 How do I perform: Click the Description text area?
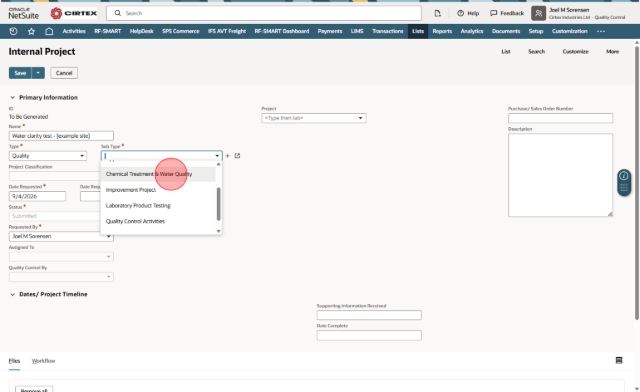point(560,175)
